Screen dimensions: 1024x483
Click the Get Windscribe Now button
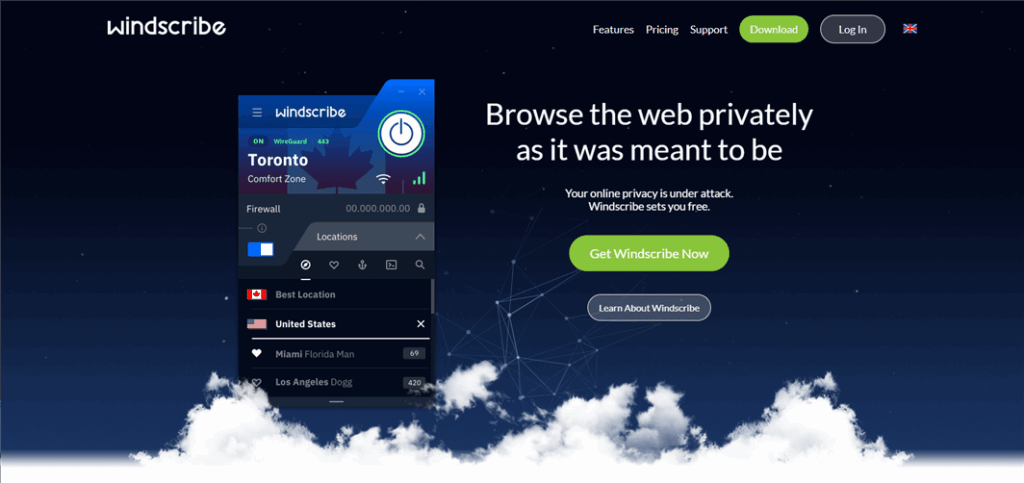coord(649,253)
